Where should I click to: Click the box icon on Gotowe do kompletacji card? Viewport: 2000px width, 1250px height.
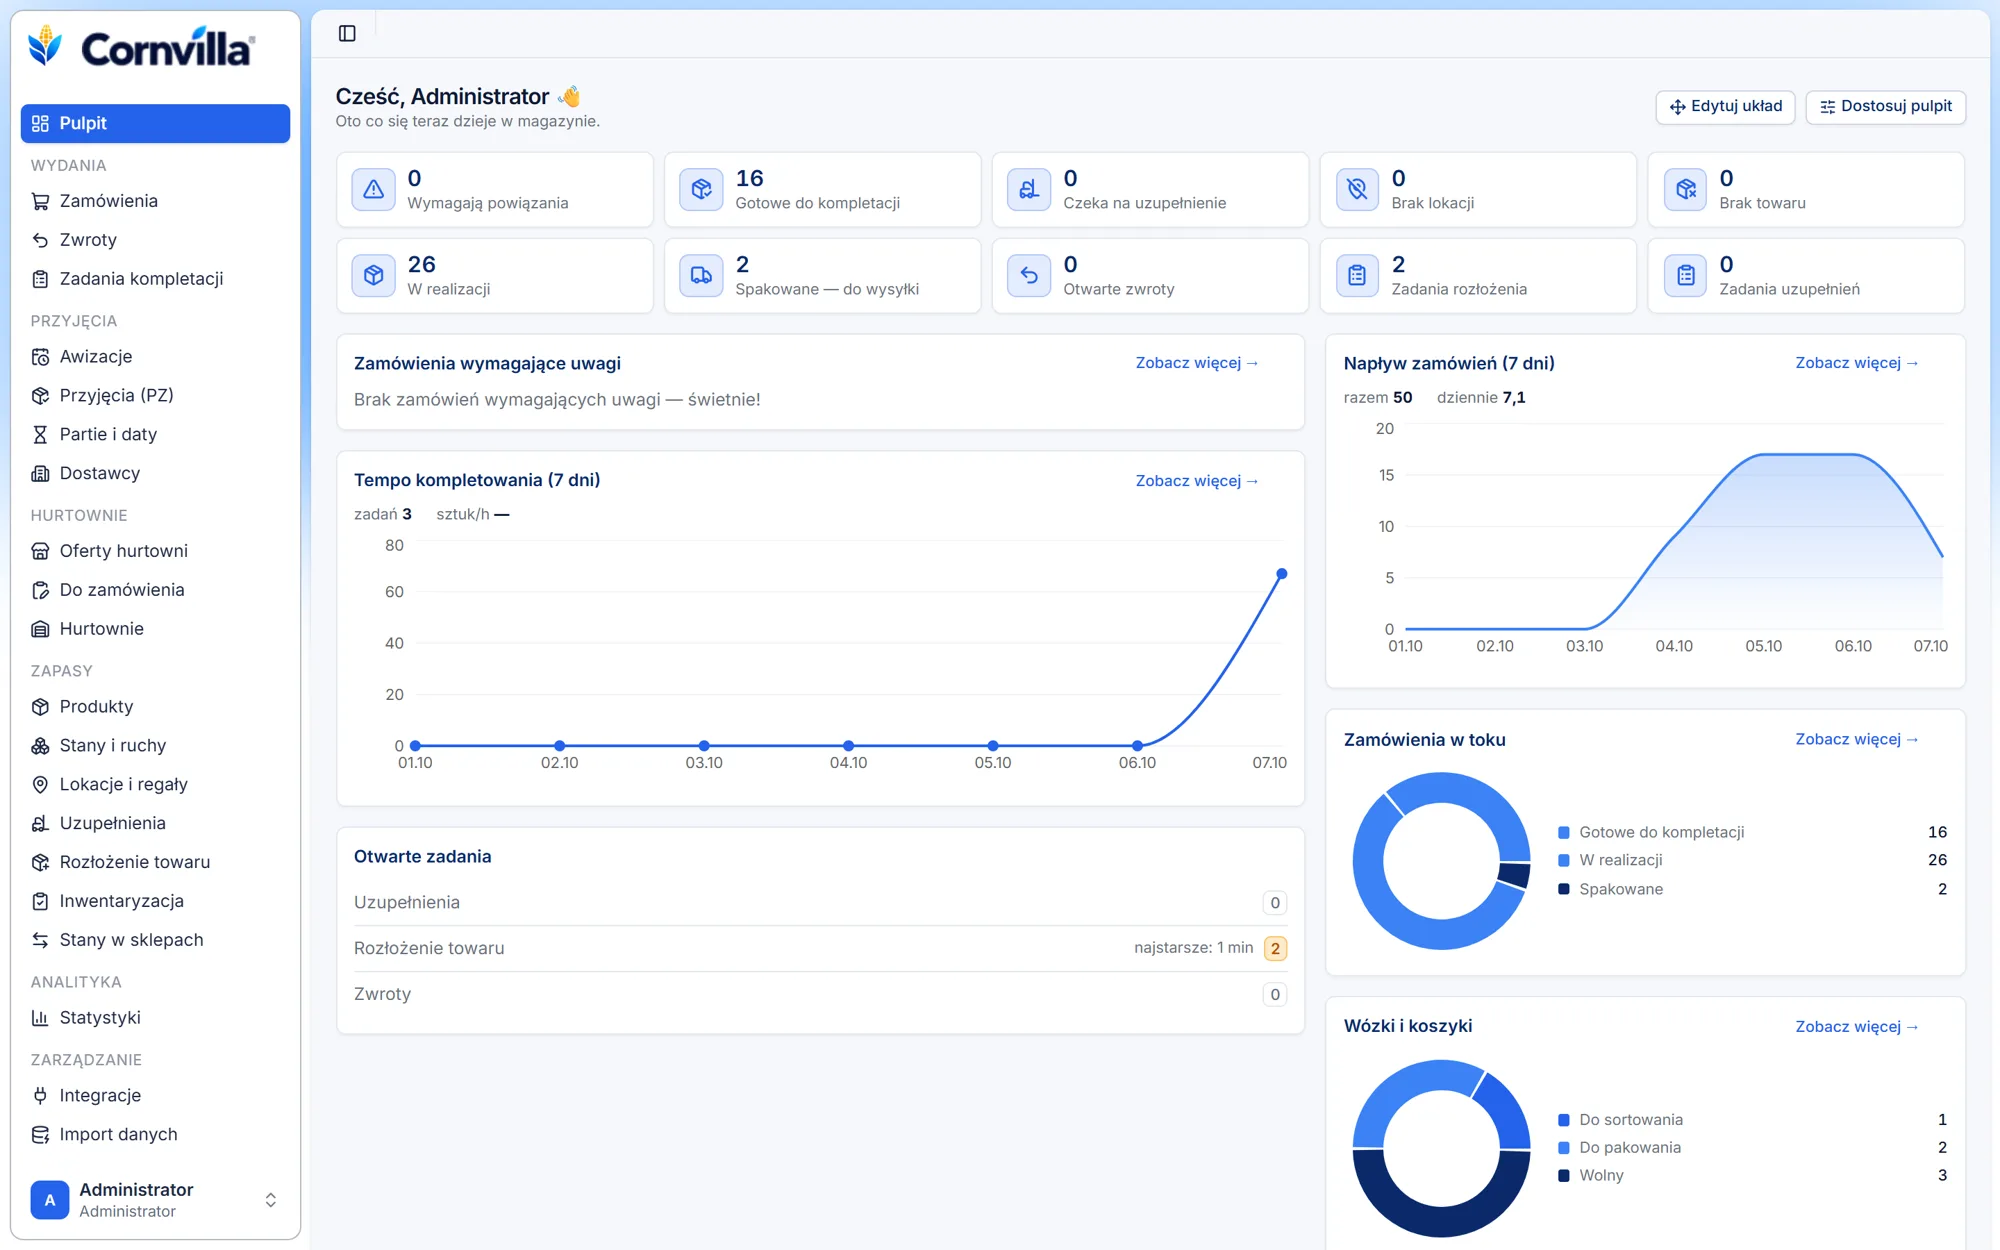click(701, 189)
